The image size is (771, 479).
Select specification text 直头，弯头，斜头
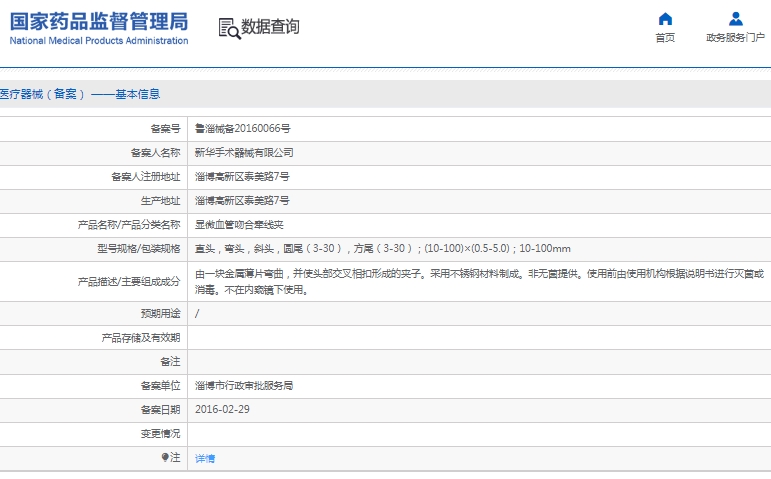(x=234, y=248)
